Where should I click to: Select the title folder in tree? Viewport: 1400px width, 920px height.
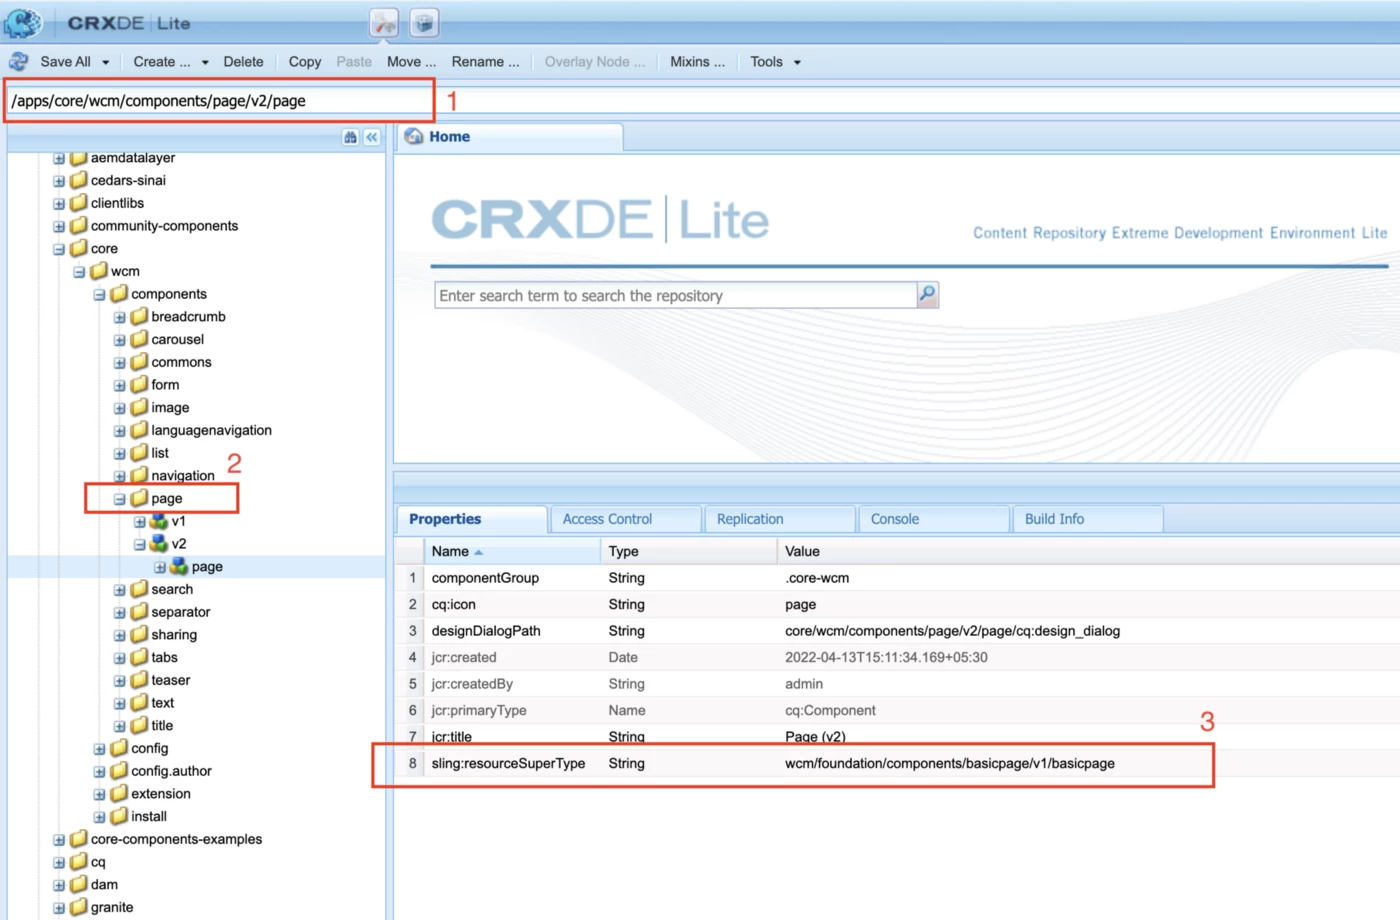[x=162, y=725]
